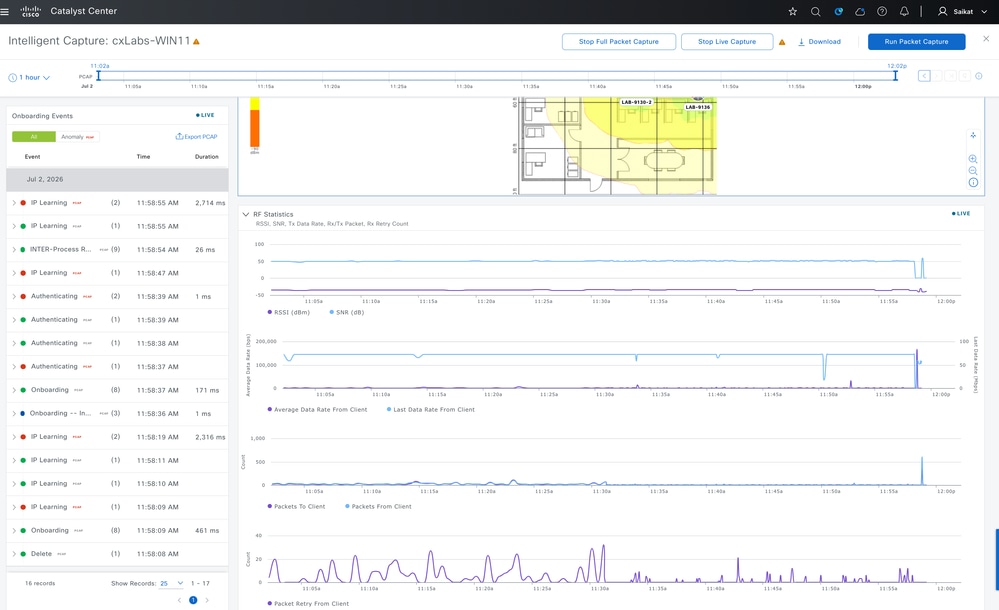Toggle Last Data Rate From Client series
Viewport: 999px width, 610px height.
(x=431, y=409)
